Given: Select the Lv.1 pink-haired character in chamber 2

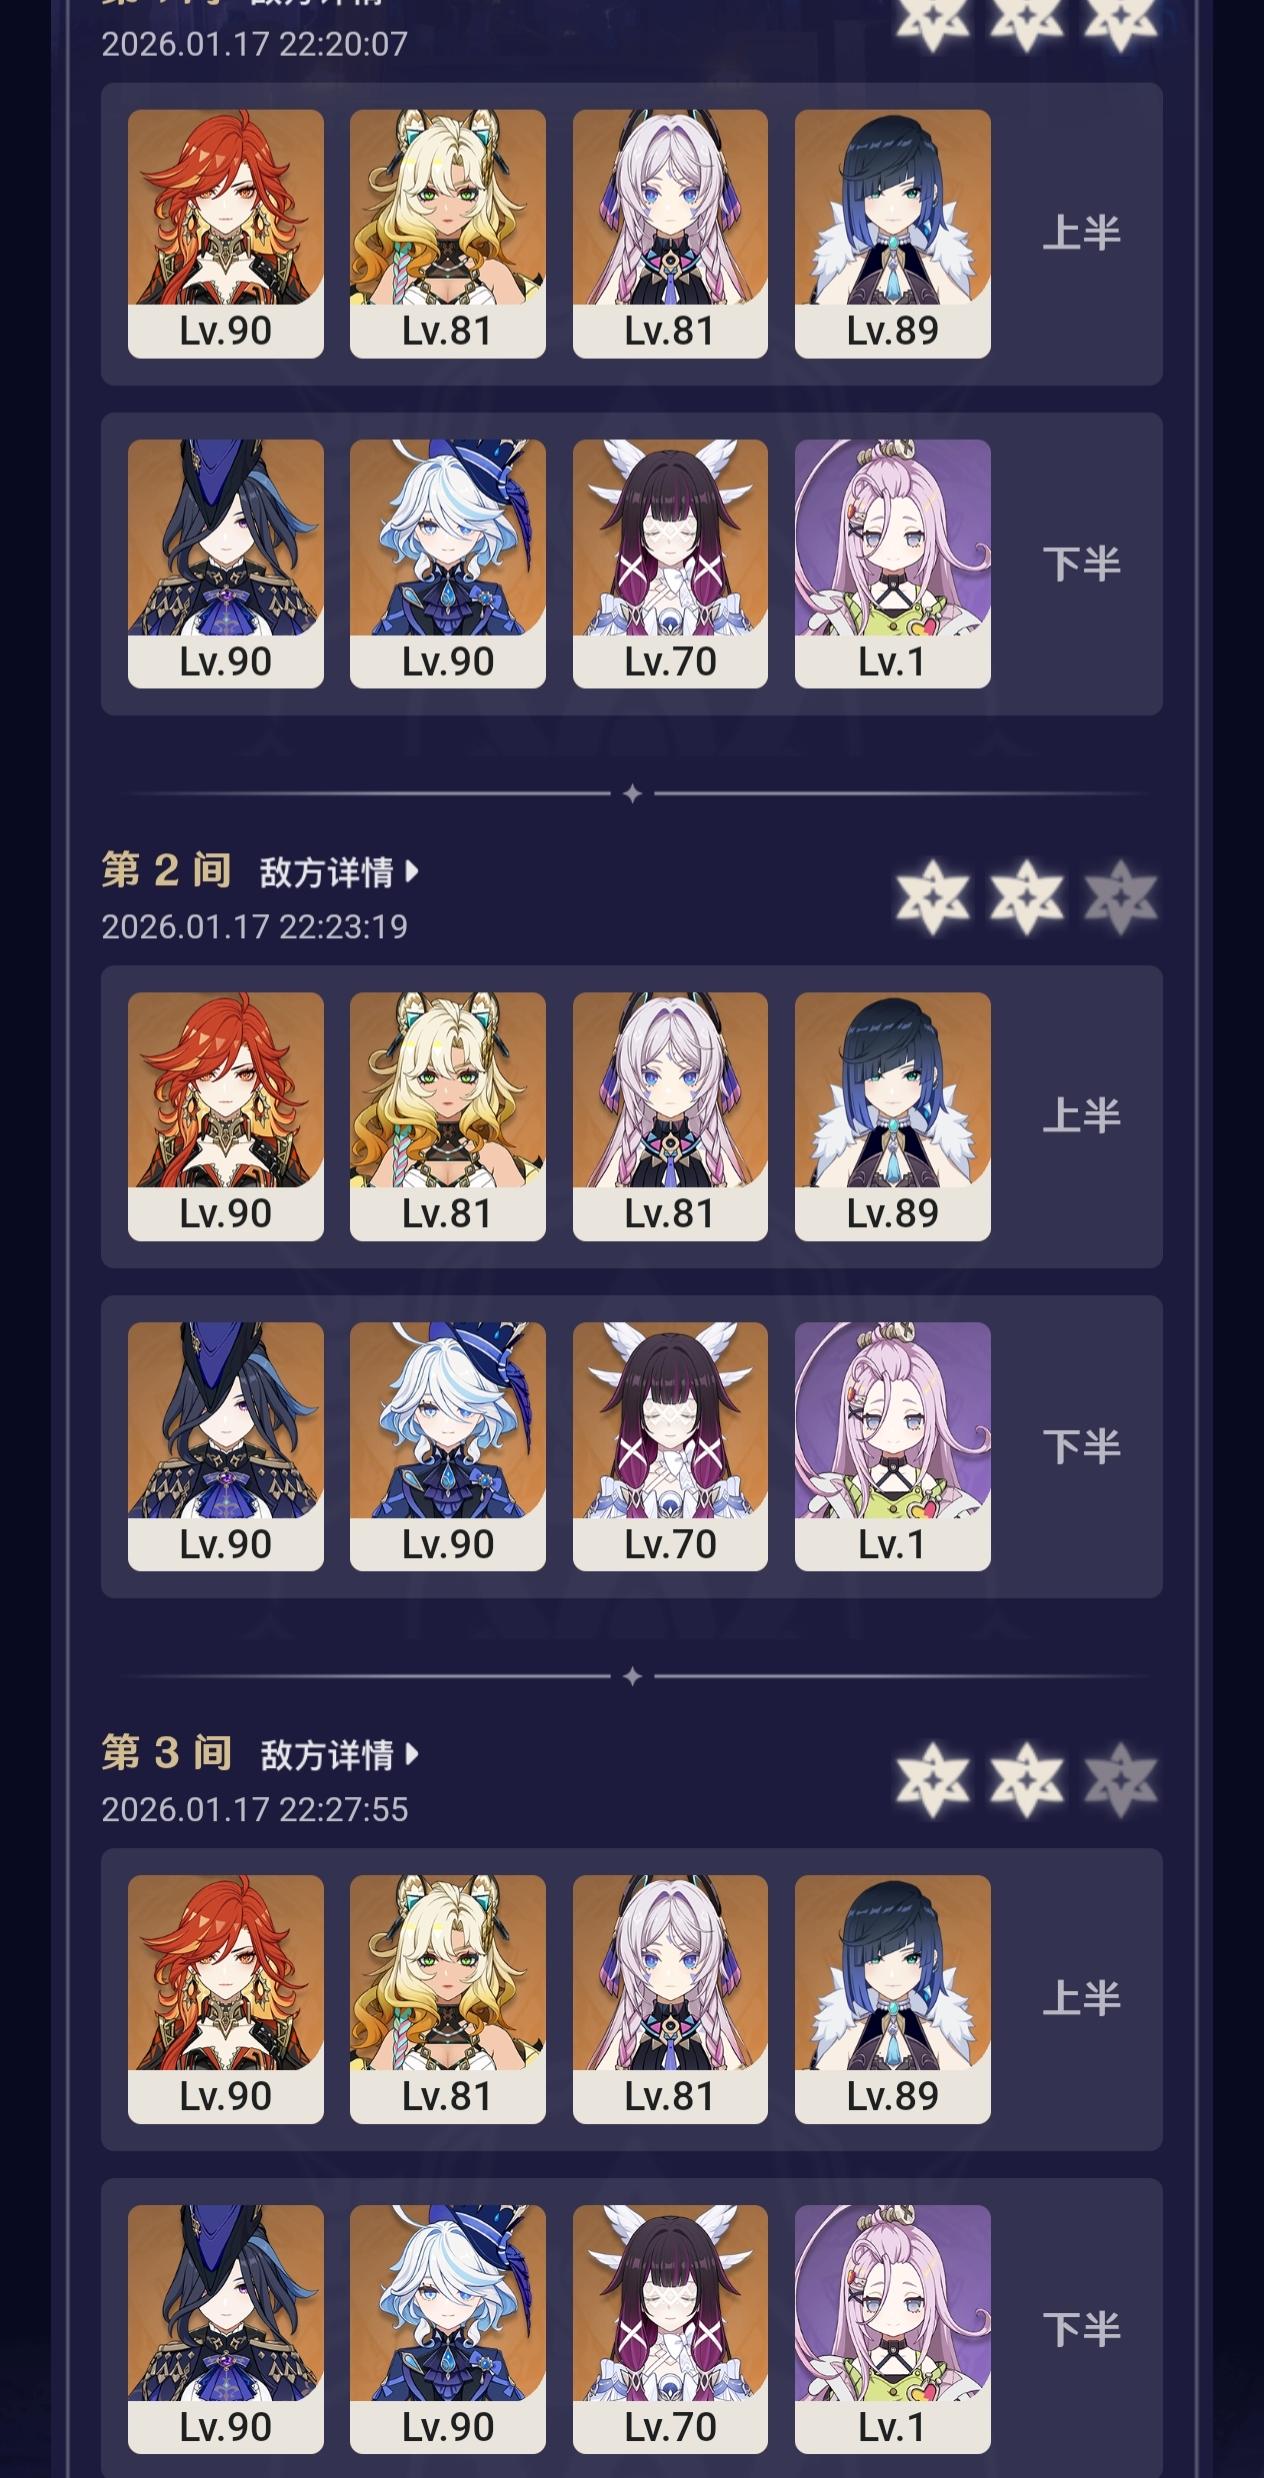Looking at the screenshot, I should pyautogui.click(x=893, y=1446).
